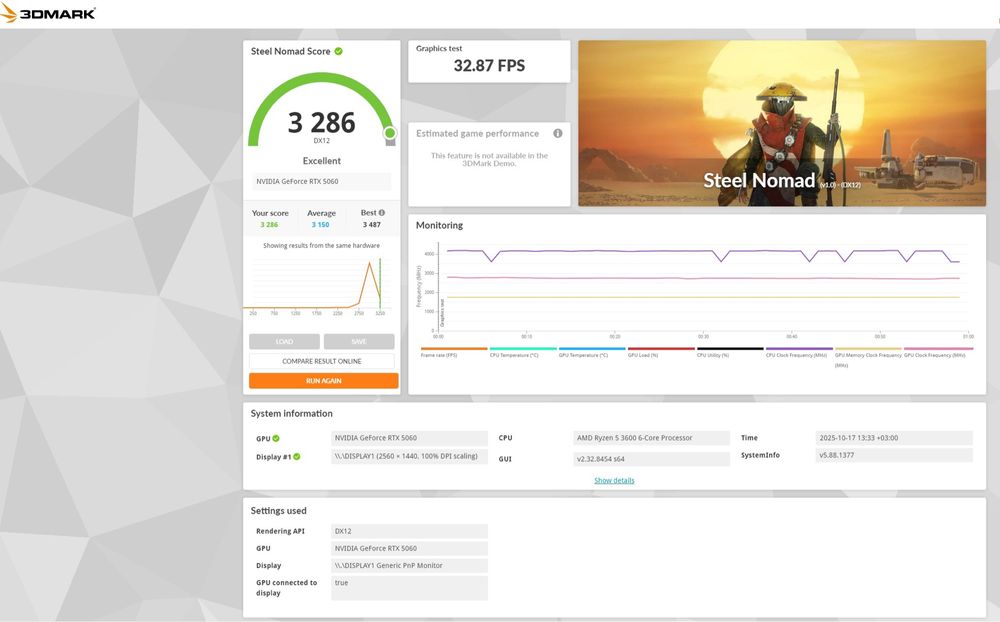Click 'Showing results from the same hardware' text

pos(321,246)
